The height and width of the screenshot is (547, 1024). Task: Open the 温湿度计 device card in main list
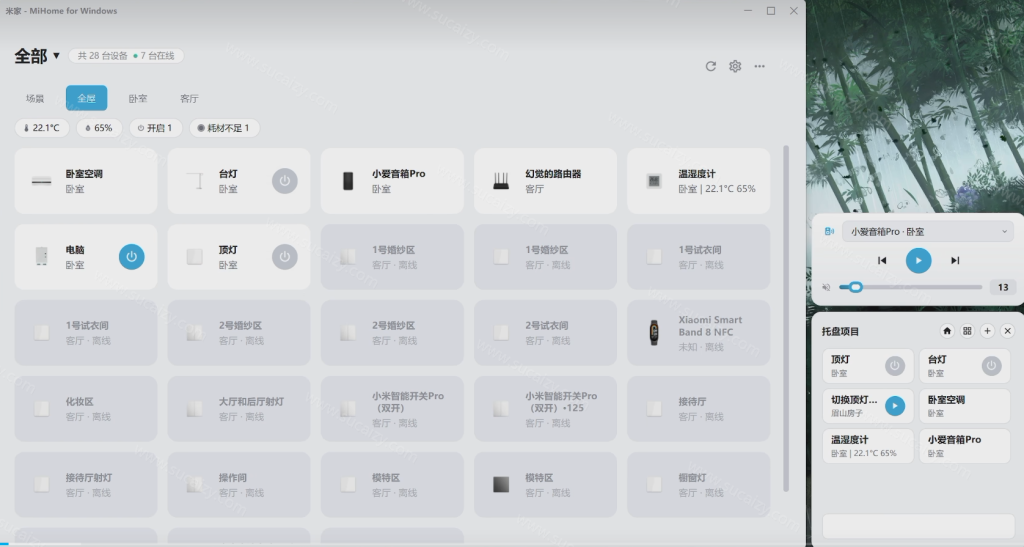(x=699, y=181)
